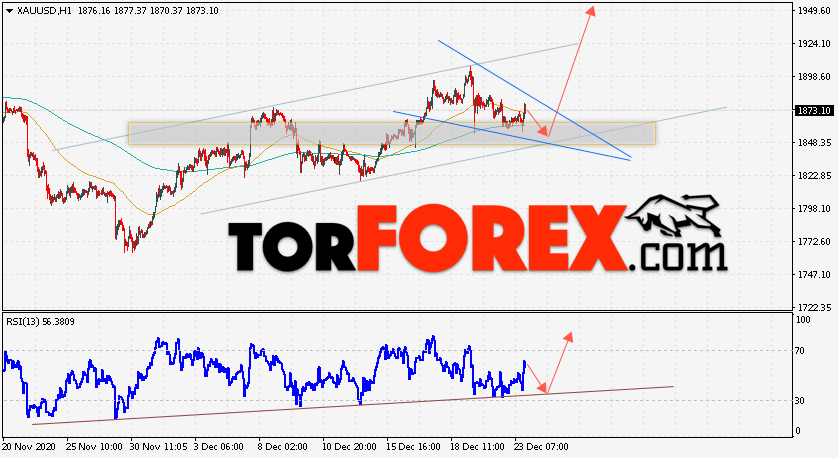The width and height of the screenshot is (838, 458).
Task: Click the 10 Dec 20:00 time label
Action: 350,446
